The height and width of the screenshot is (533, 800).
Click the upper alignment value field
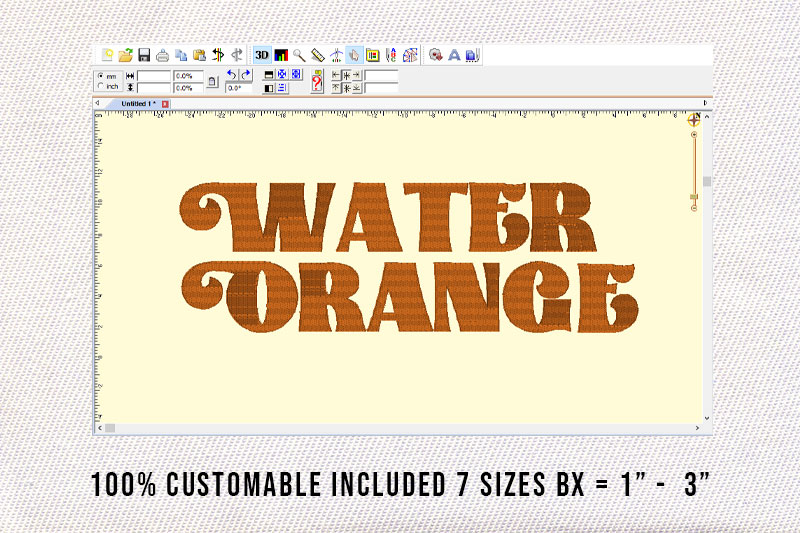click(x=381, y=76)
